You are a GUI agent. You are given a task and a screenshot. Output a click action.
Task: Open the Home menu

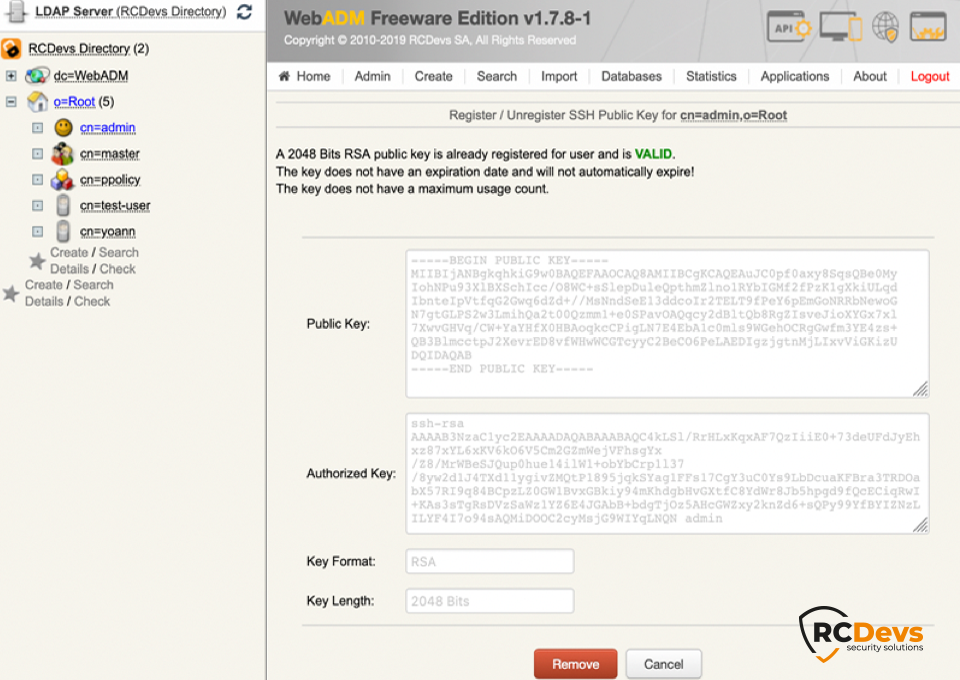pyautogui.click(x=313, y=76)
